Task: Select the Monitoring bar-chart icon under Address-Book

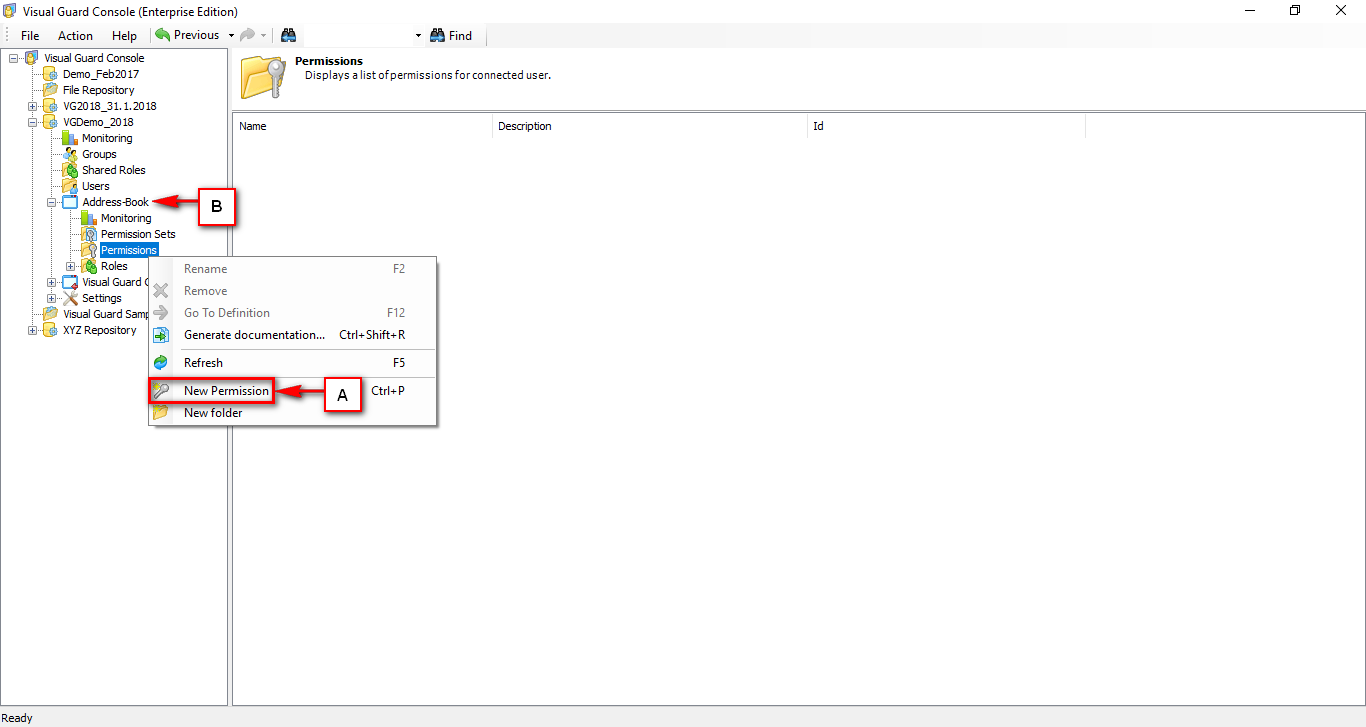Action: tap(90, 218)
